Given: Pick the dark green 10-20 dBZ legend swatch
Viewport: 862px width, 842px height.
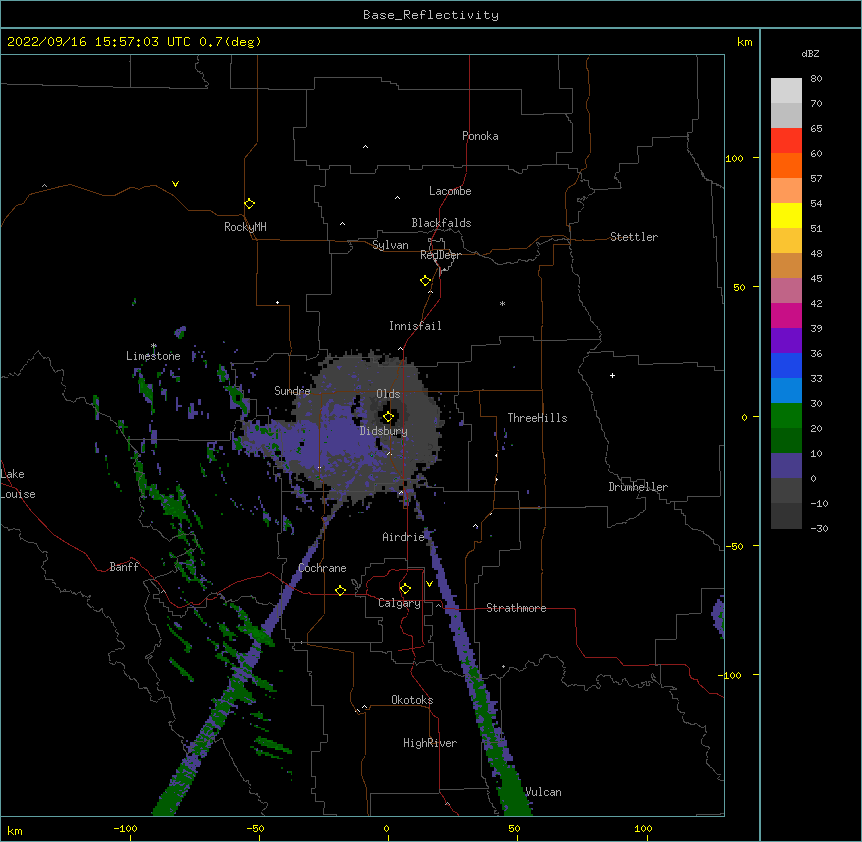Looking at the screenshot, I should (x=786, y=441).
